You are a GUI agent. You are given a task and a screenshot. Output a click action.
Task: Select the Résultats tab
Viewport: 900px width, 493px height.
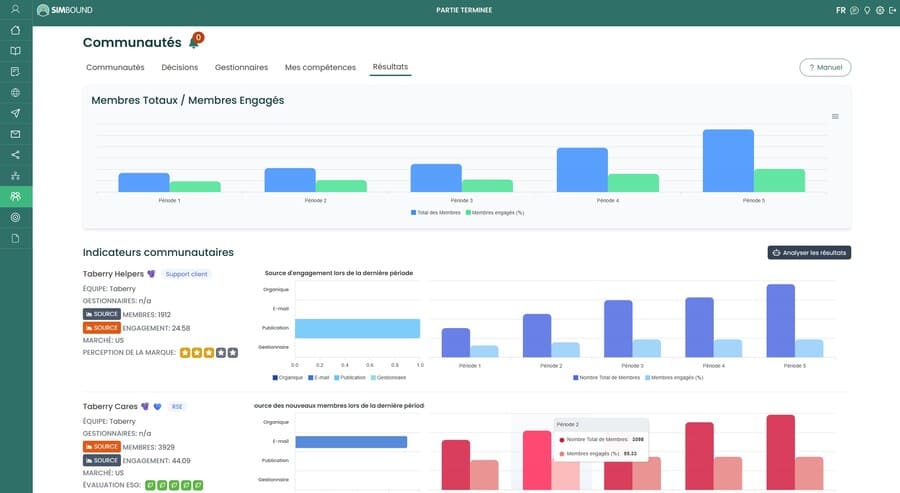pyautogui.click(x=390, y=67)
